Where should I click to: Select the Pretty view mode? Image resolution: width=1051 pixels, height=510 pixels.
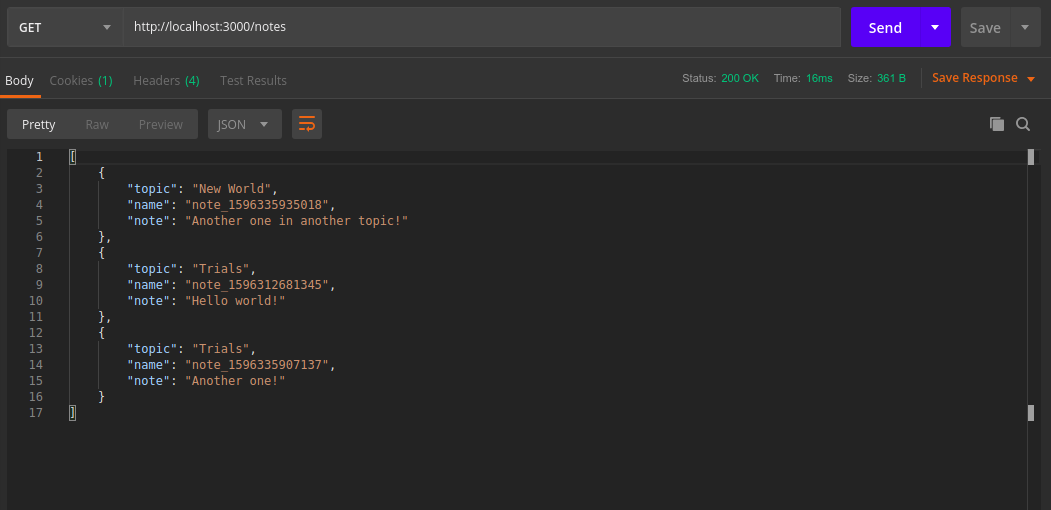click(39, 125)
